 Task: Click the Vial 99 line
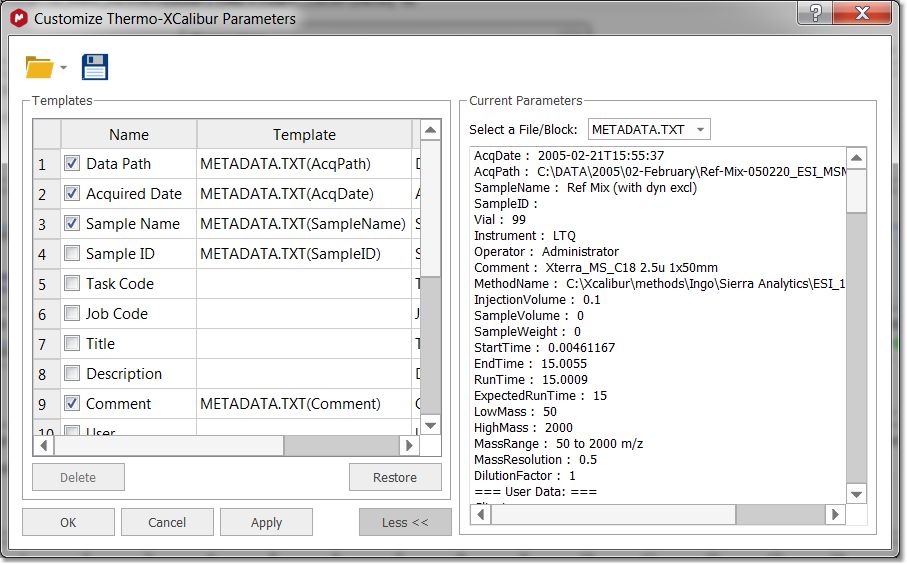pos(500,220)
